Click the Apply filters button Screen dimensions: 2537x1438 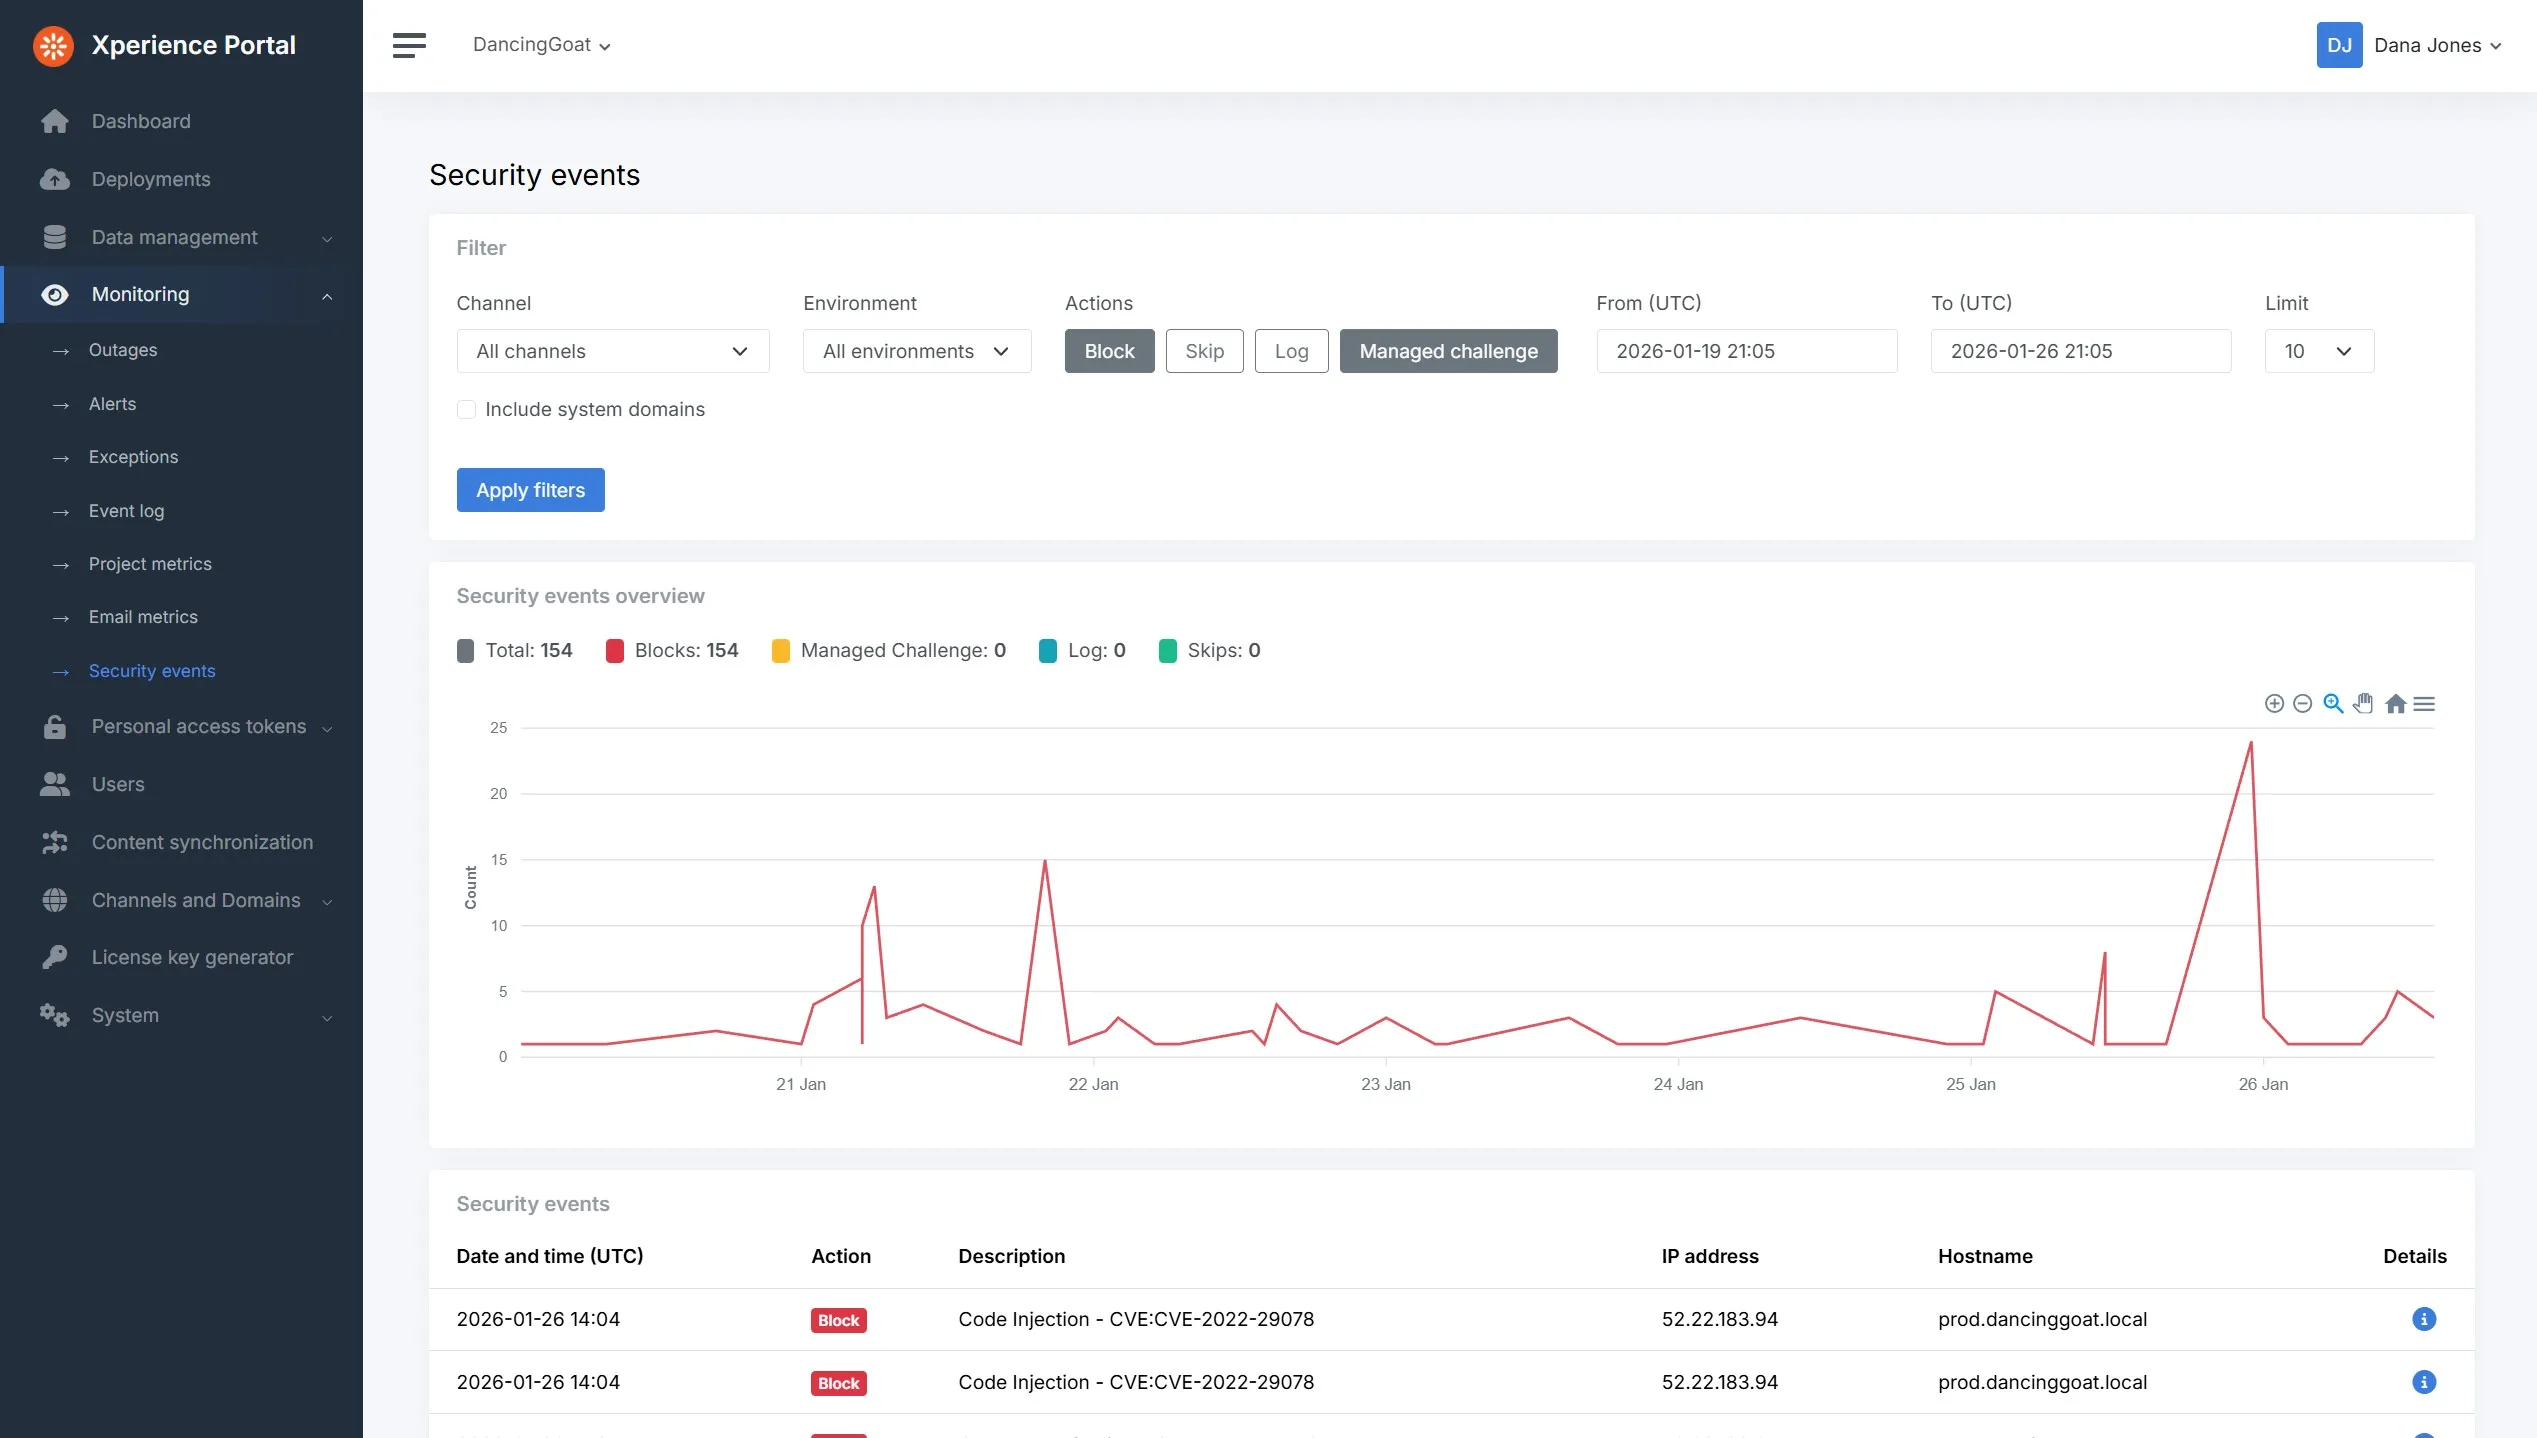[x=530, y=490]
